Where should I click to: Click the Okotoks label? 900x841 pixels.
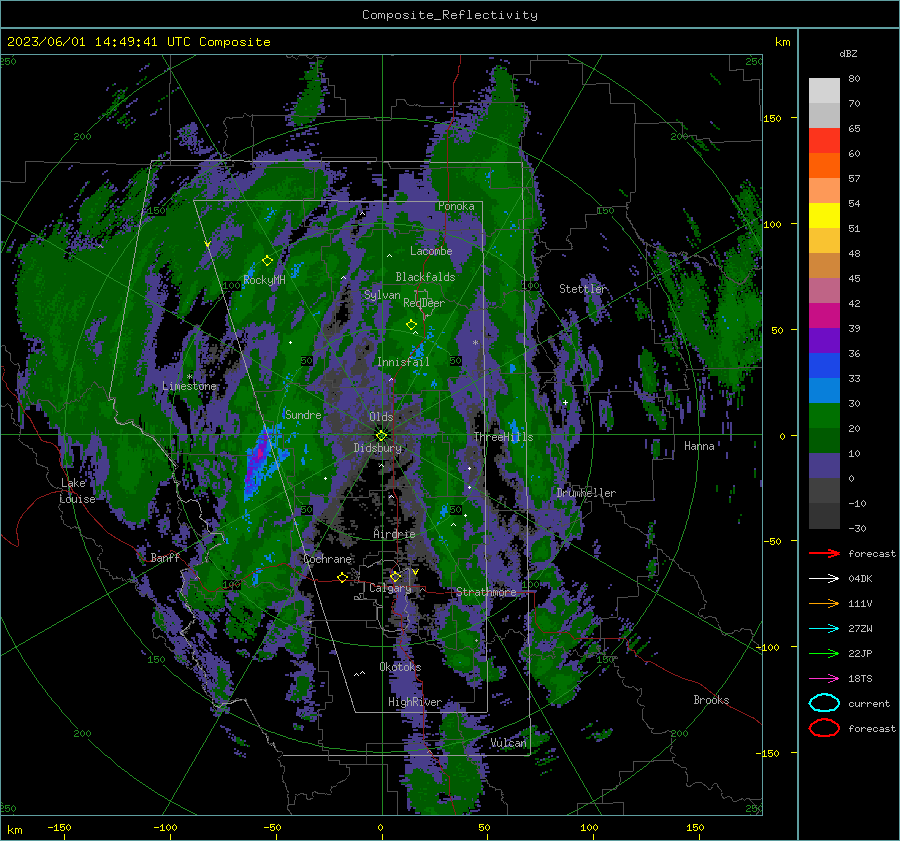(400, 667)
